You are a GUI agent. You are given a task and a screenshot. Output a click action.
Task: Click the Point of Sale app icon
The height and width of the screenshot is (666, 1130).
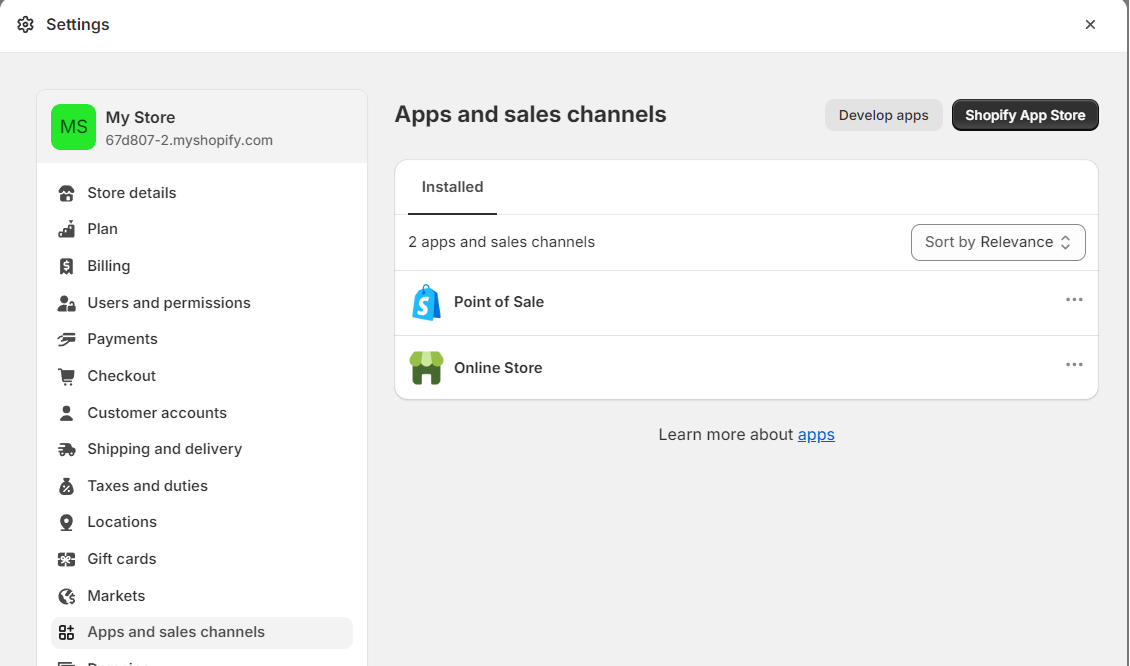click(426, 303)
